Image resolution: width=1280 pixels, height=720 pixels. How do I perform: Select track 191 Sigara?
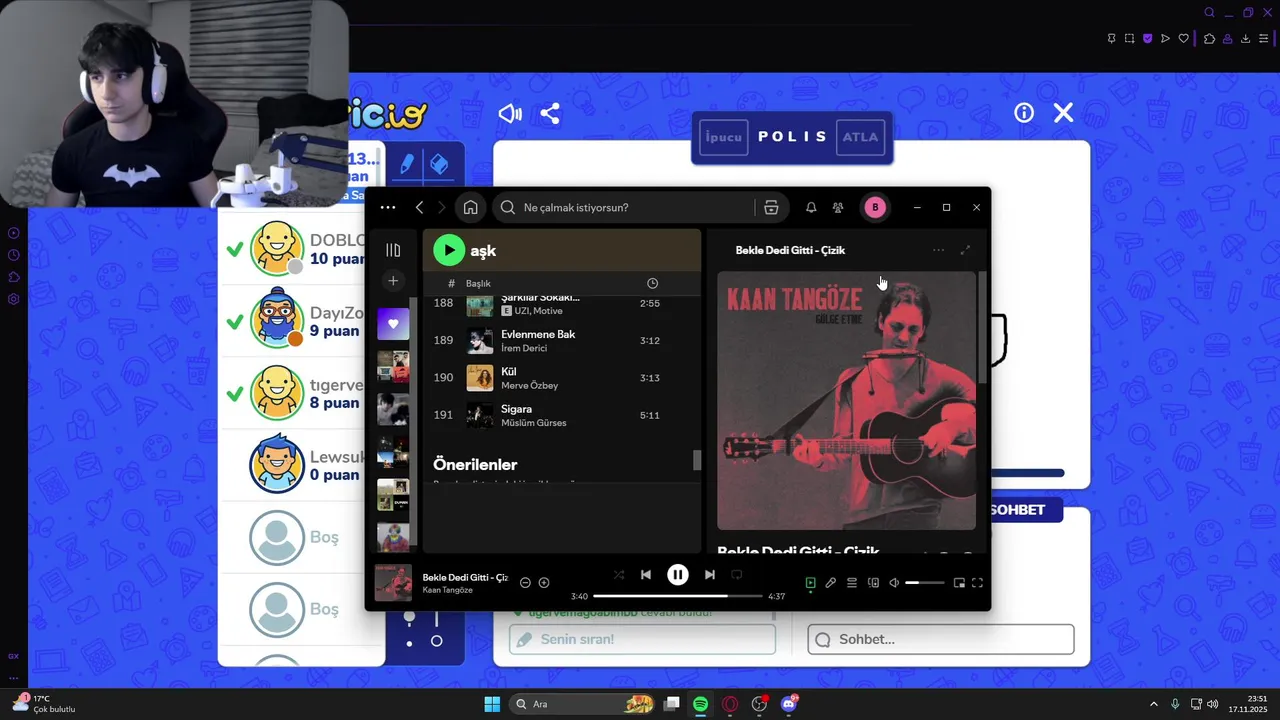(x=561, y=415)
